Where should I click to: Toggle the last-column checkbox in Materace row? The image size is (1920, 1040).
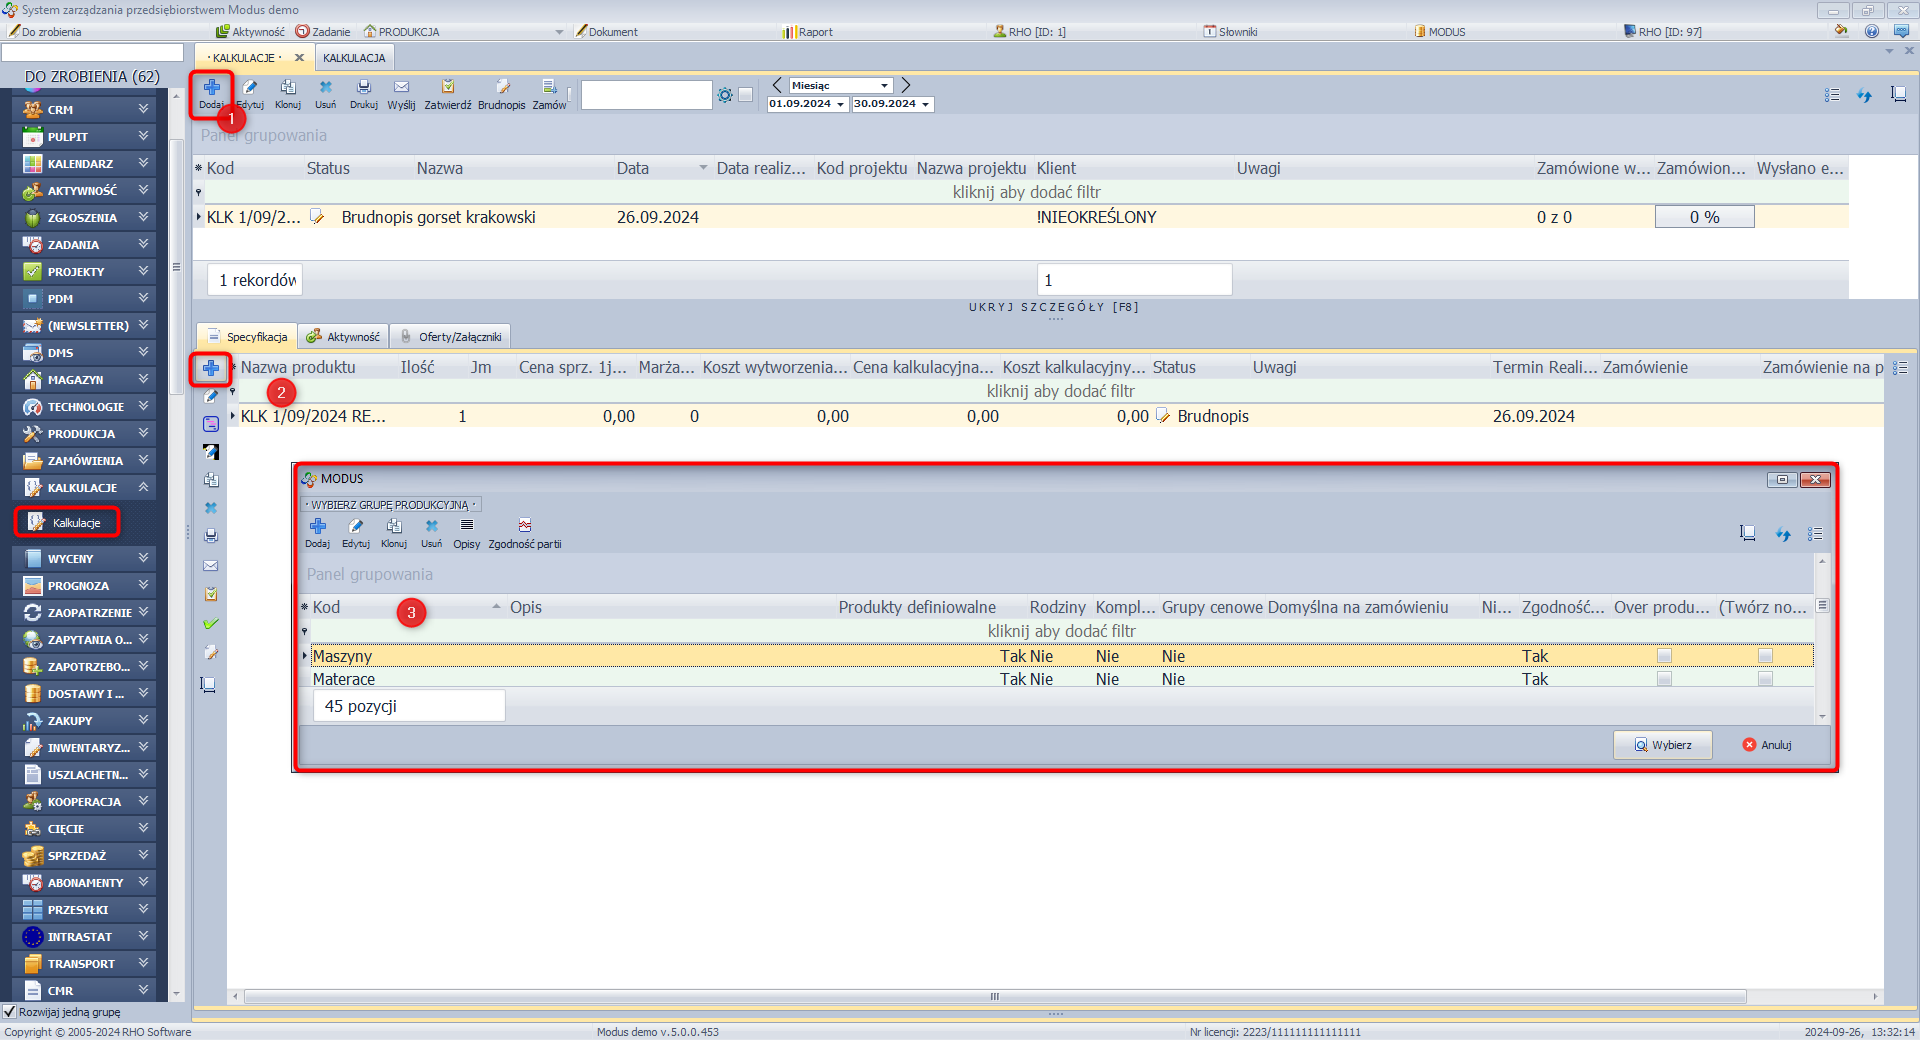click(1765, 679)
